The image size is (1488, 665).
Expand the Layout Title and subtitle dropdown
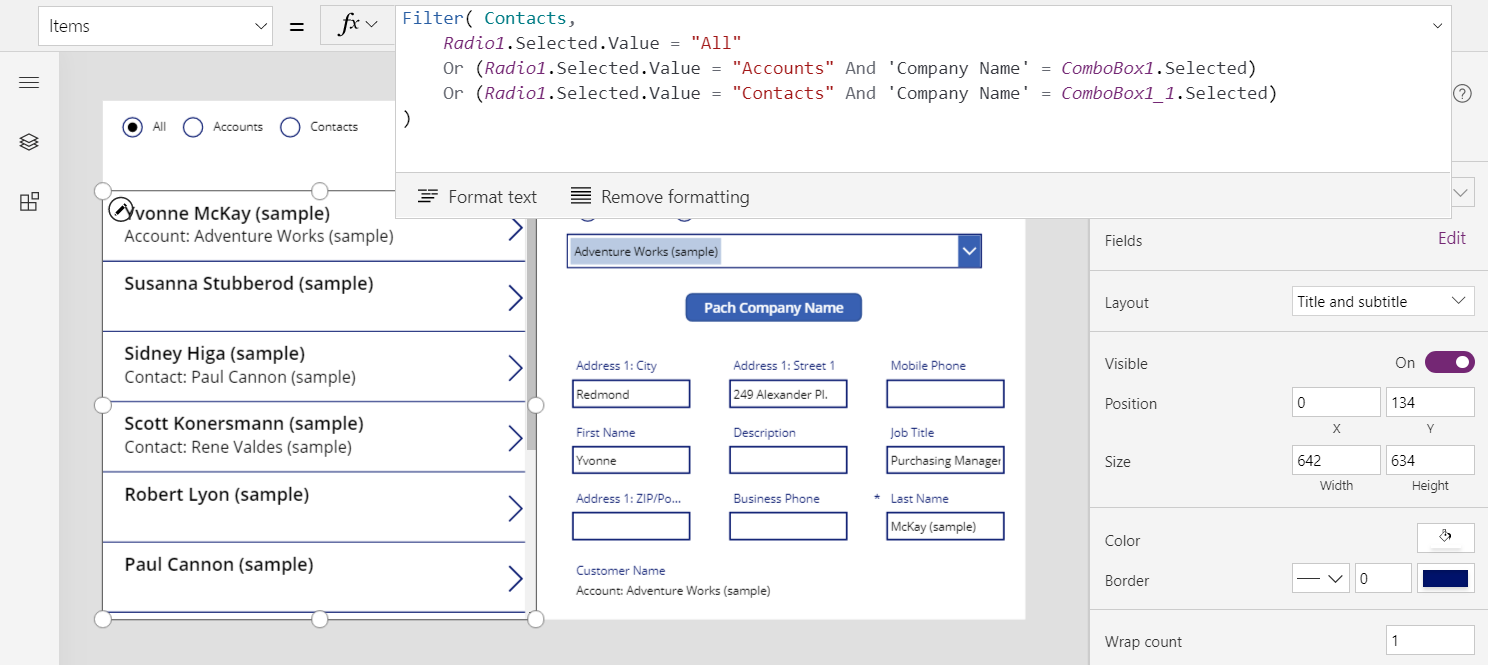click(1382, 302)
